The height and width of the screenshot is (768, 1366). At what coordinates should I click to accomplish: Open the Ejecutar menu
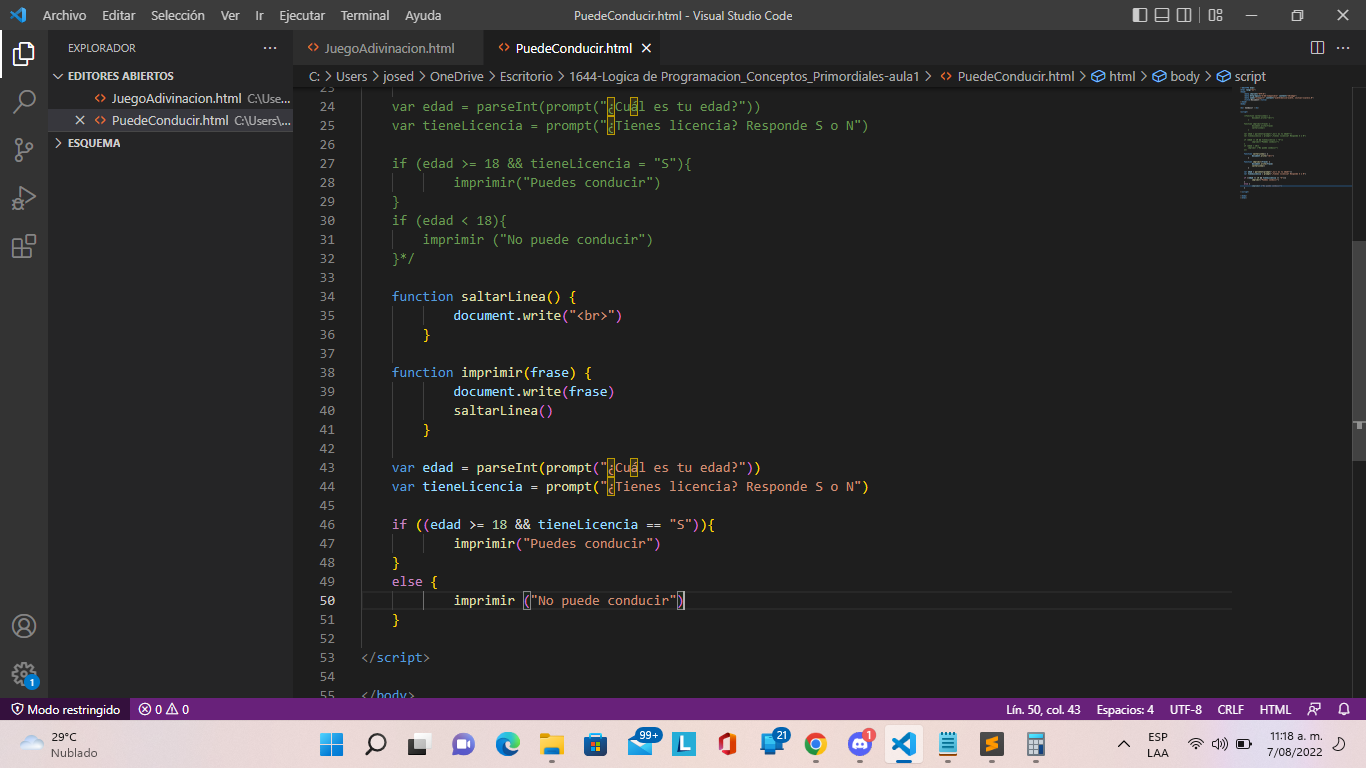[x=302, y=15]
